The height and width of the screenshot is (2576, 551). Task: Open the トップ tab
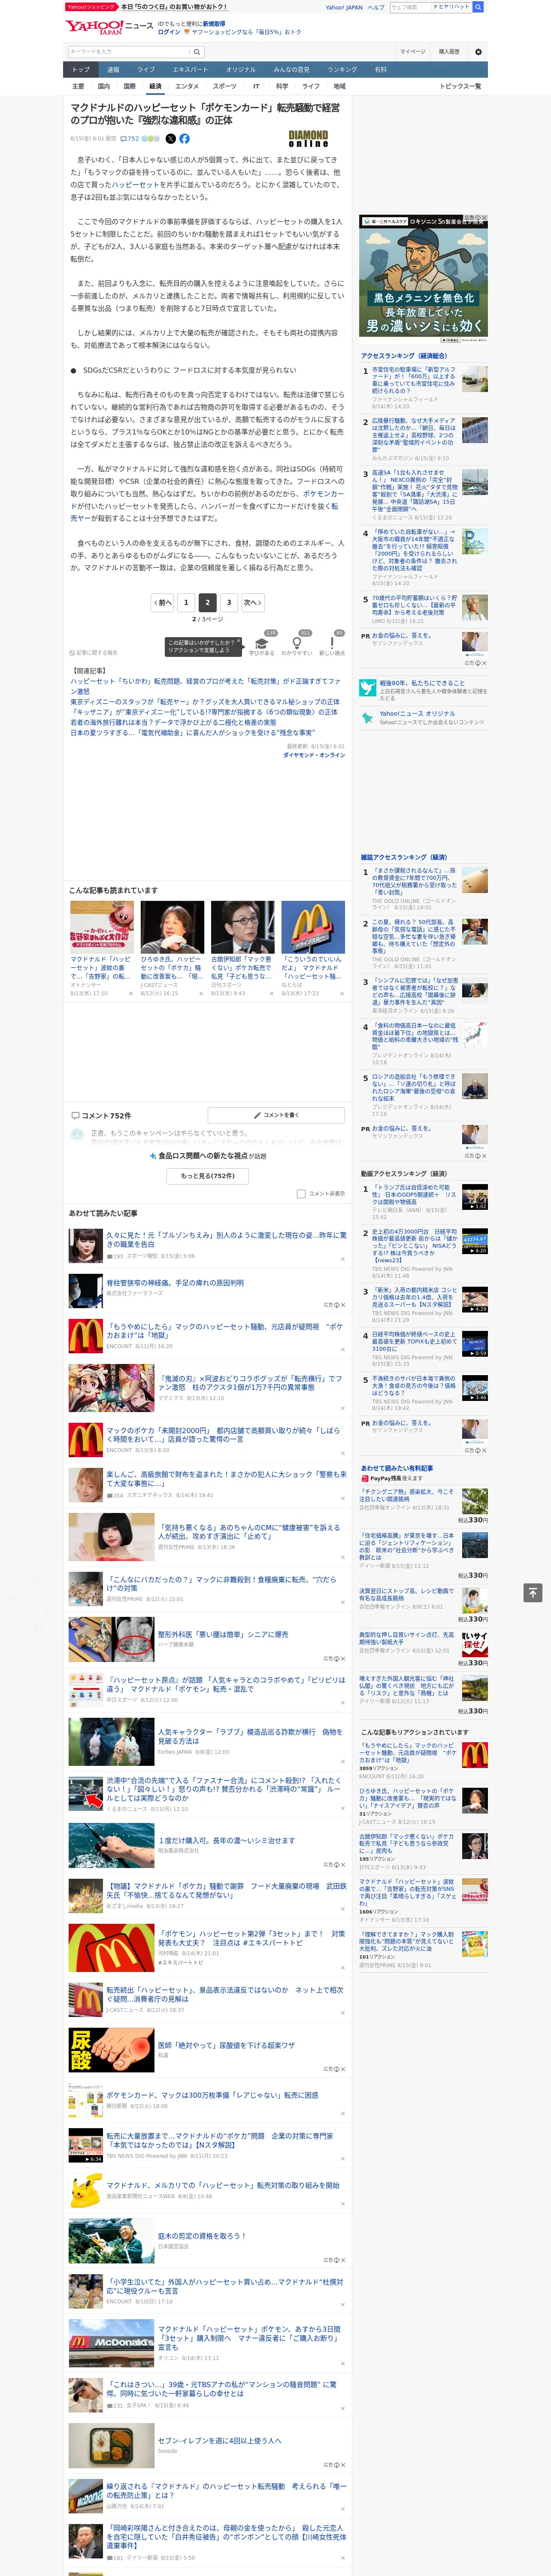81,70
